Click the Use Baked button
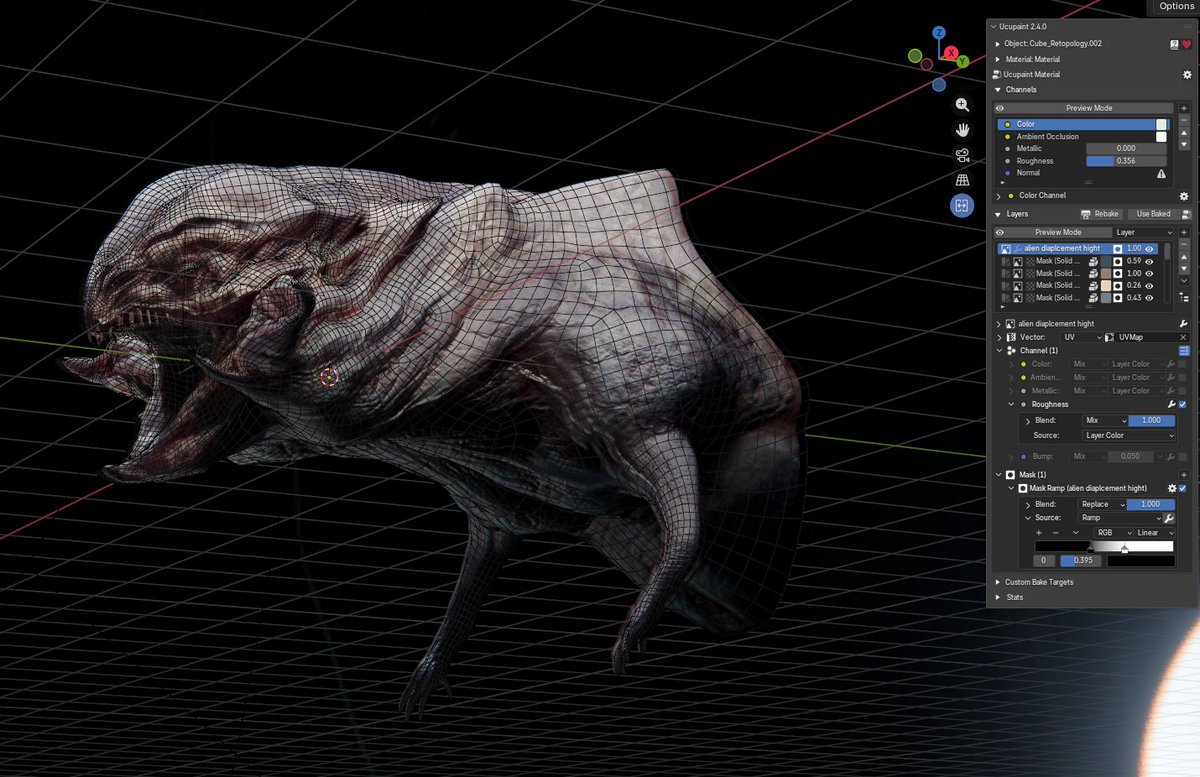Viewport: 1200px width, 777px height. click(x=1154, y=214)
